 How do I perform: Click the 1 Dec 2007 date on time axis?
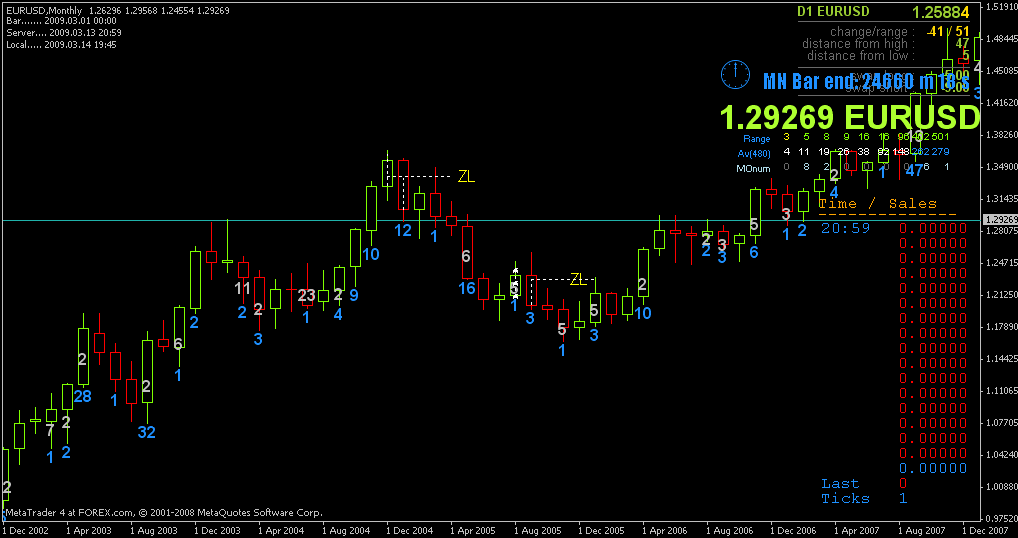pyautogui.click(x=987, y=530)
